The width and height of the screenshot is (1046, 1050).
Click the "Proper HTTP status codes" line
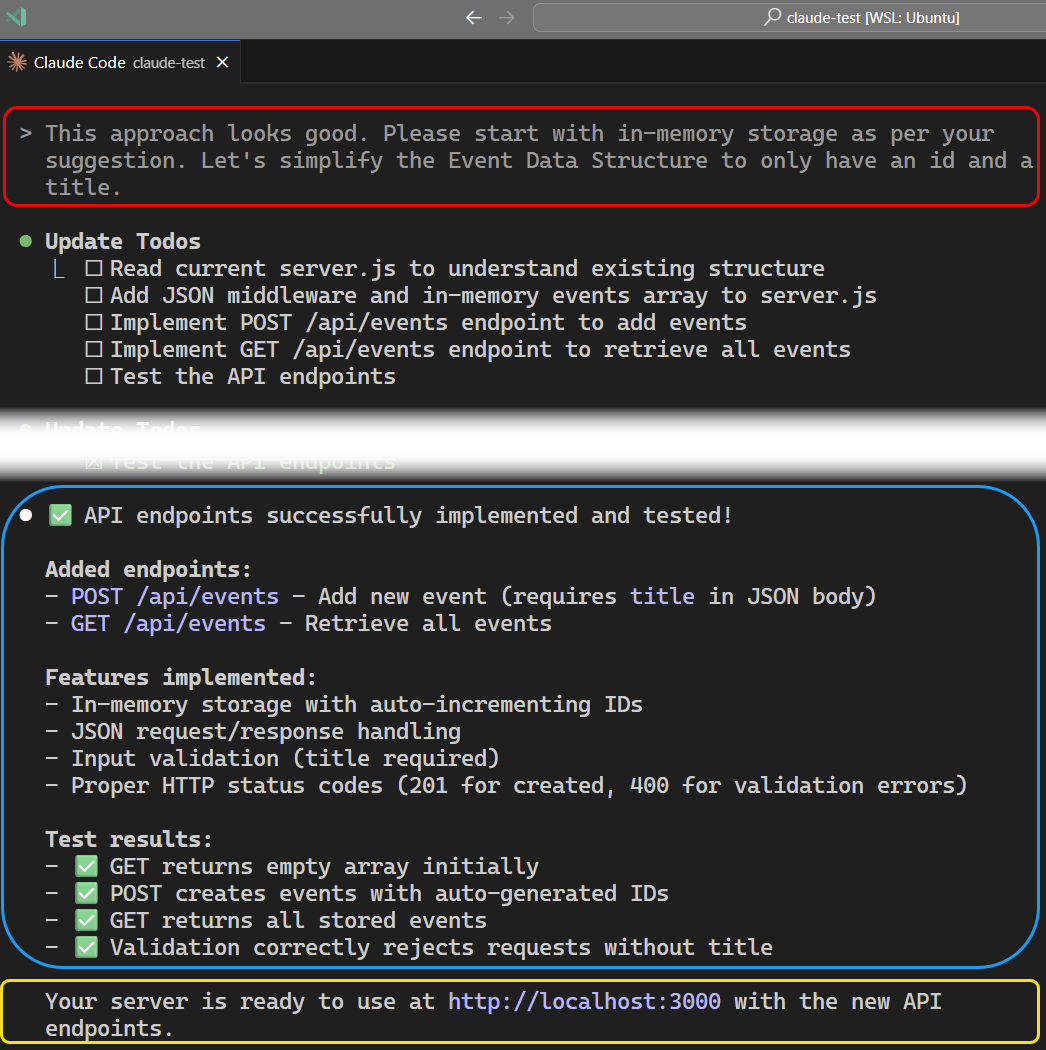coord(506,785)
